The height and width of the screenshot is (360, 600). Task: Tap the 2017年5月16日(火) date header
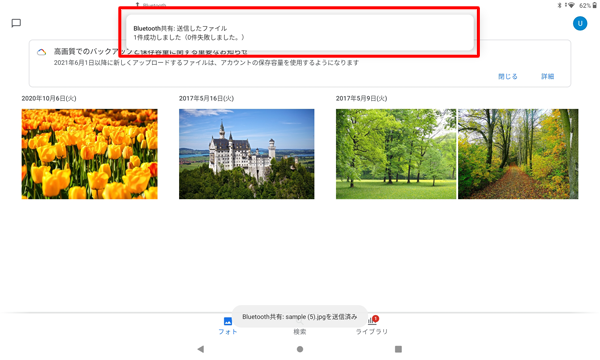point(206,98)
